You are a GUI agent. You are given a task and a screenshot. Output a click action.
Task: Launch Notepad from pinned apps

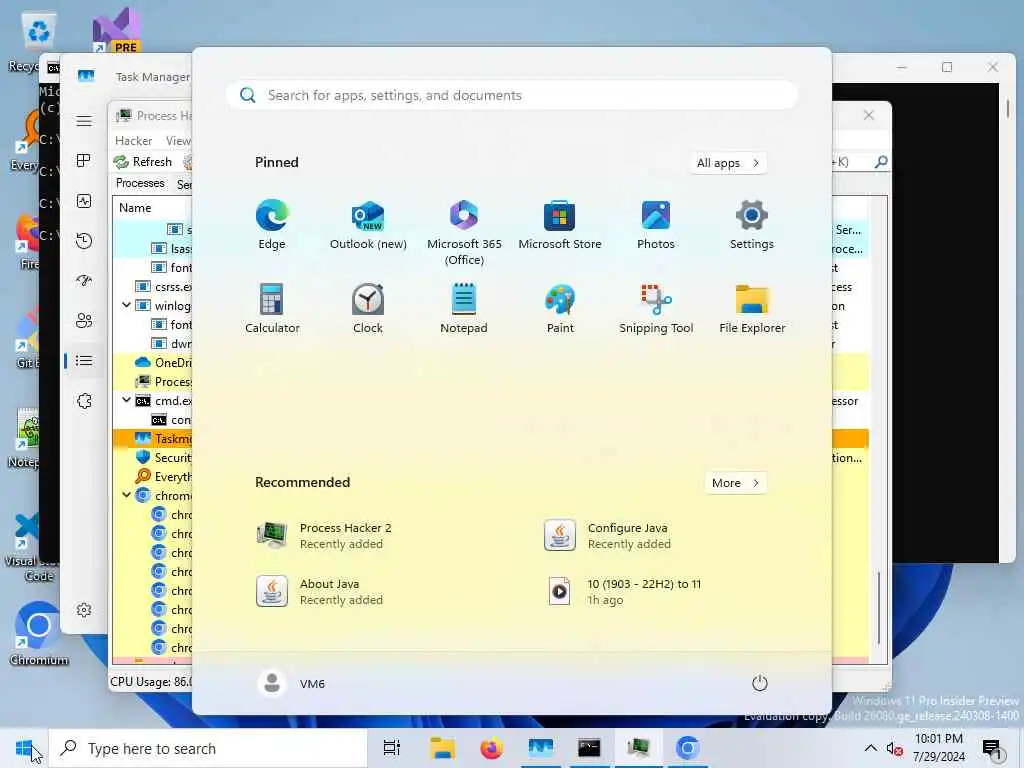pyautogui.click(x=464, y=309)
